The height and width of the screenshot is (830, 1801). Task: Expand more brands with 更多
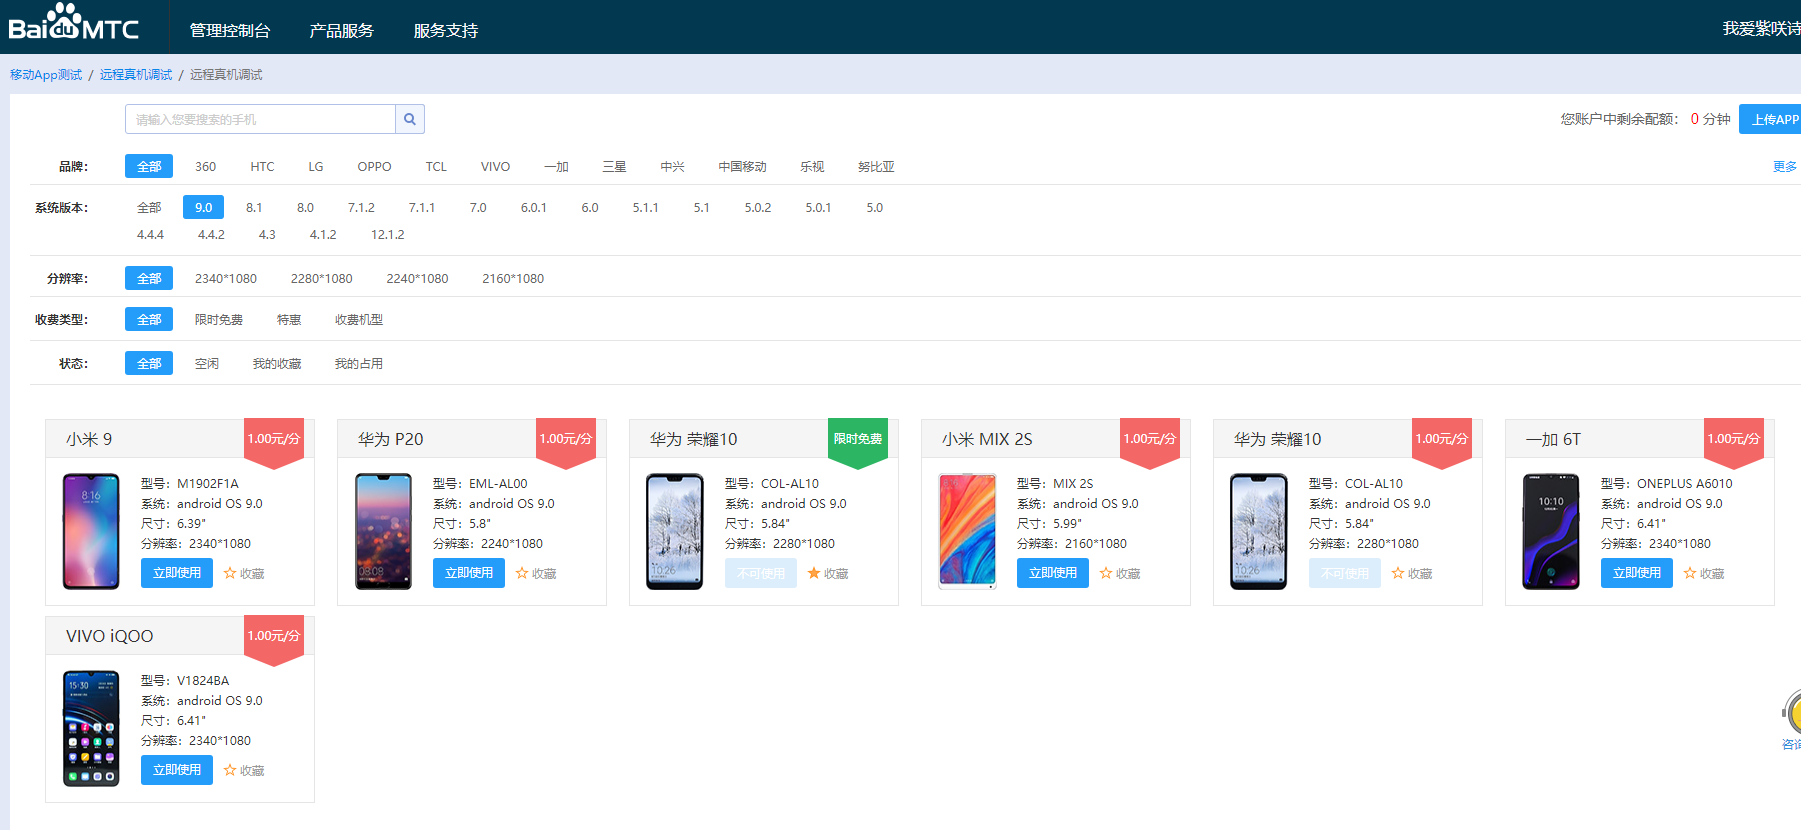[1785, 167]
